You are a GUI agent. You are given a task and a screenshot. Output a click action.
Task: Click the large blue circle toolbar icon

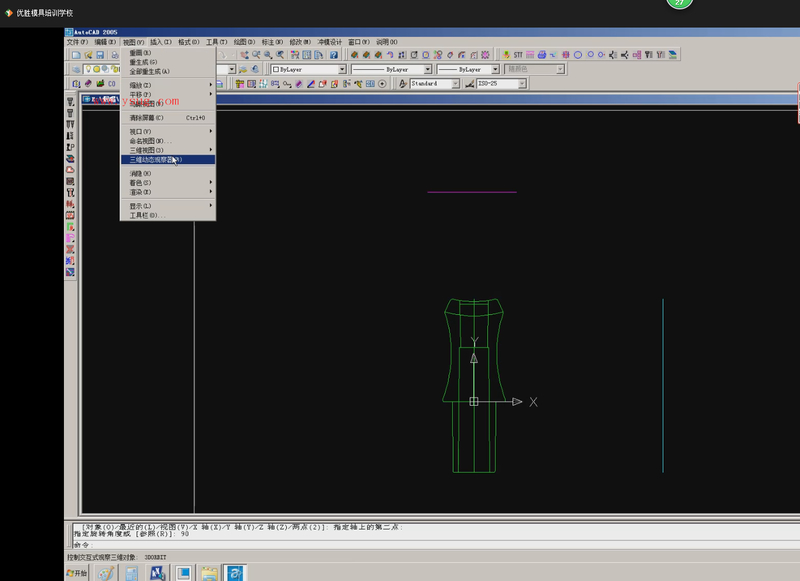click(x=578, y=55)
